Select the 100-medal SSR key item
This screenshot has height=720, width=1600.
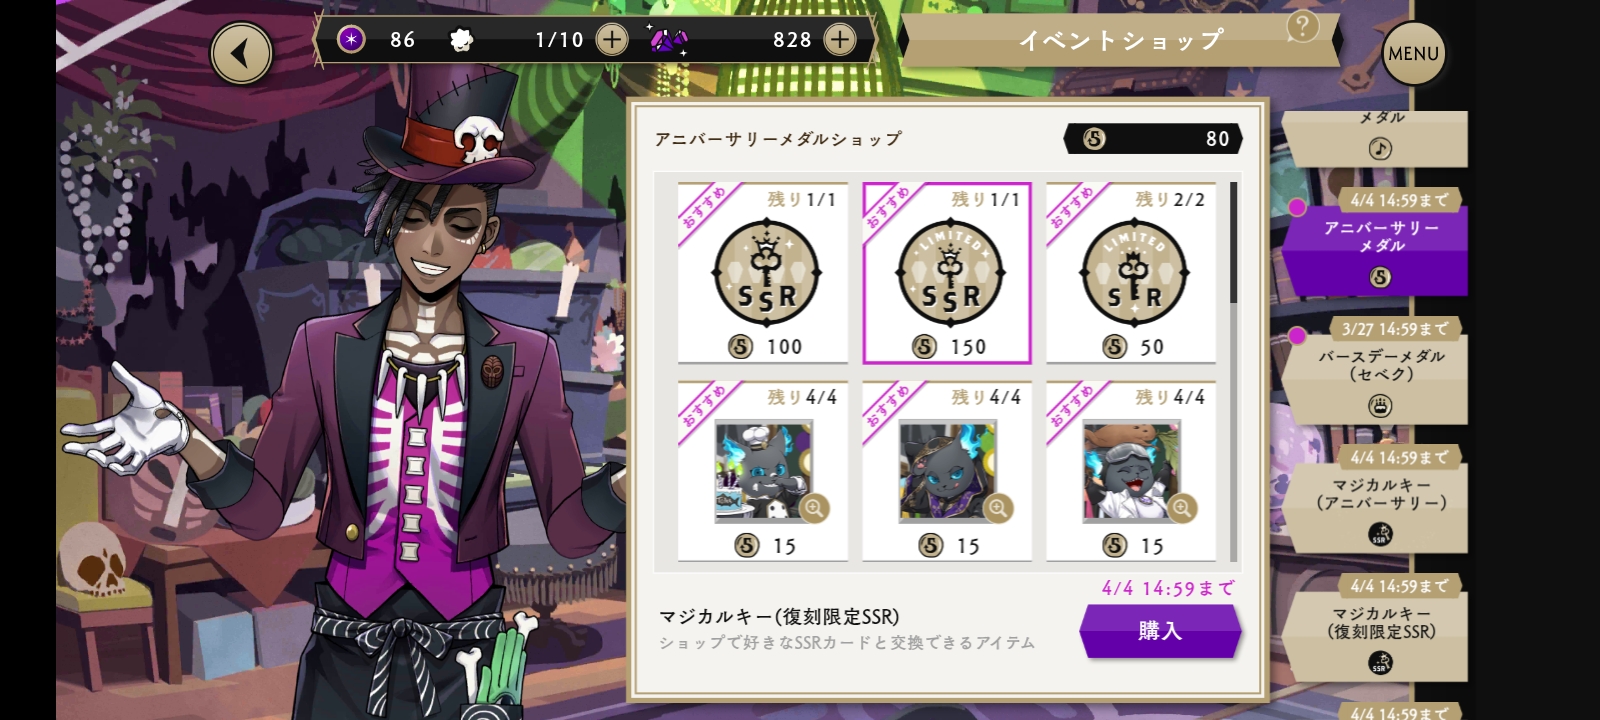[x=763, y=273]
